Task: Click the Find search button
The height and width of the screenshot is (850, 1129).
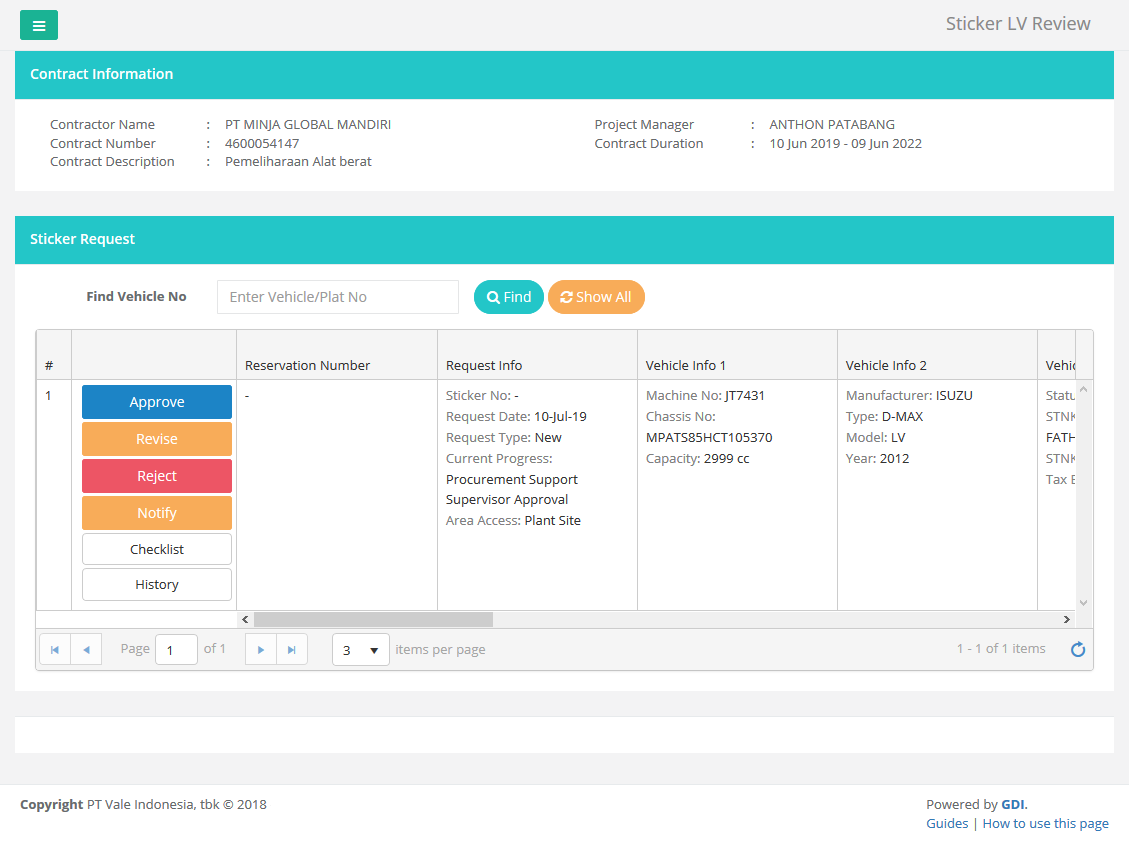Action: coord(508,297)
